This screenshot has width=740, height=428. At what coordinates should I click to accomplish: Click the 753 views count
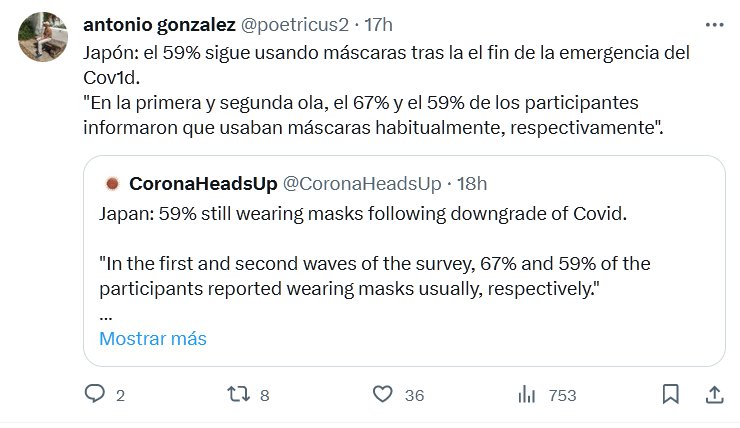(x=562, y=395)
